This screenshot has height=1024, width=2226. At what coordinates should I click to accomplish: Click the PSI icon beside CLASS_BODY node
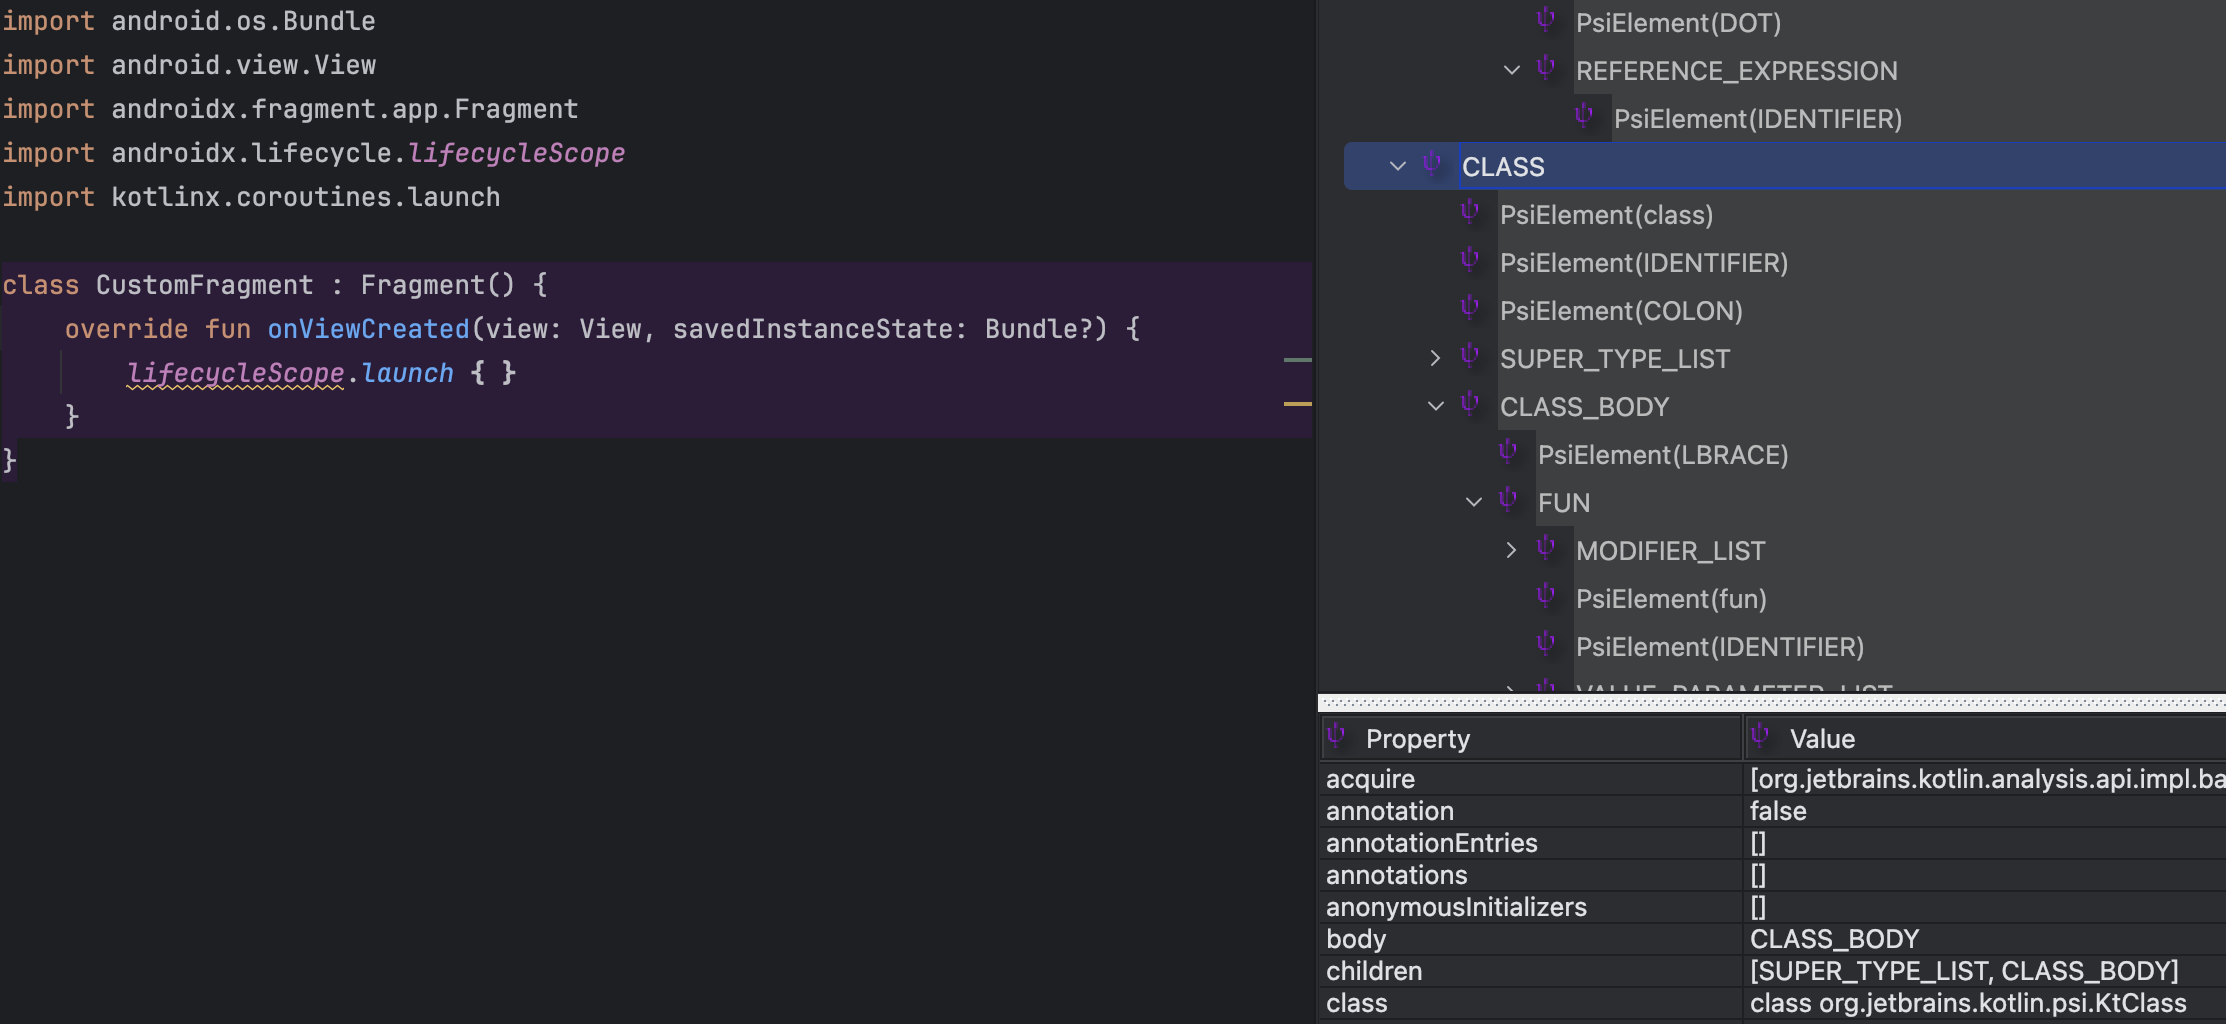1470,403
